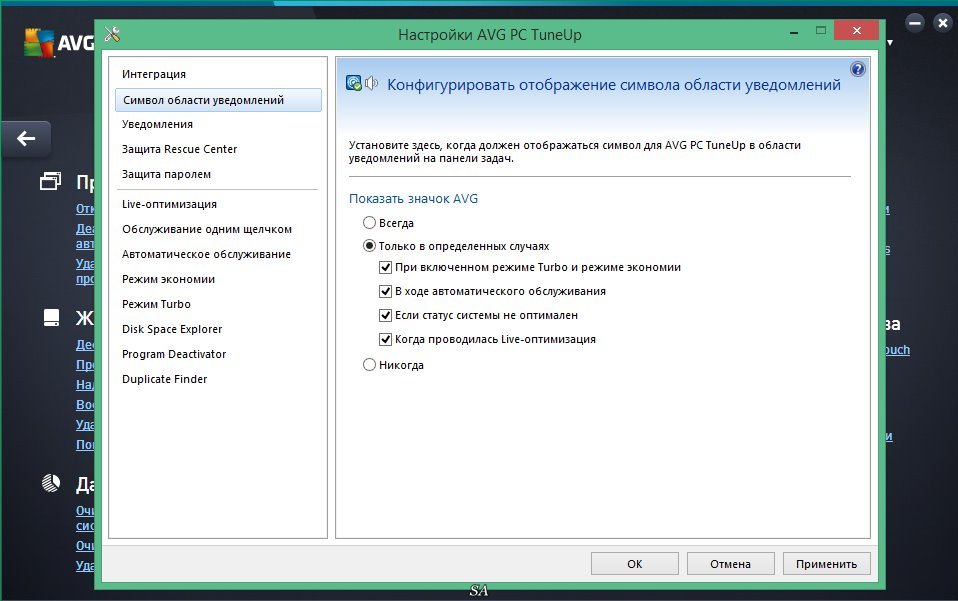
Task: Click the 'Применить' apply button
Action: tap(827, 564)
